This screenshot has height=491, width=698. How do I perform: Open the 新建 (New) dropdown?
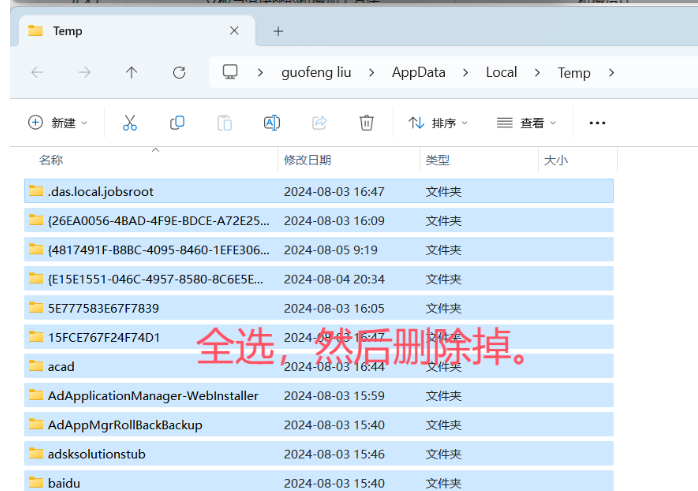[58, 122]
